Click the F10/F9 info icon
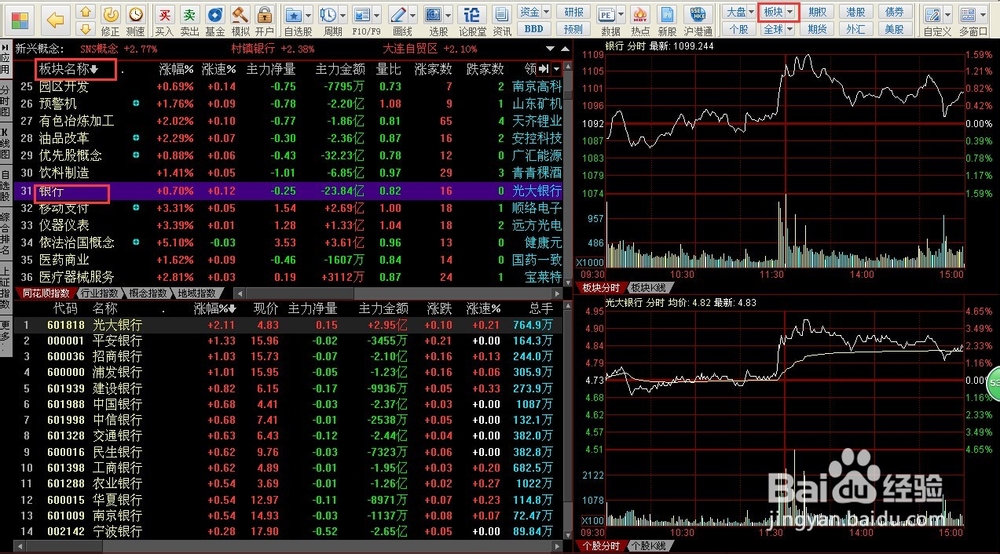Viewport: 1000px width, 554px height. pos(362,14)
